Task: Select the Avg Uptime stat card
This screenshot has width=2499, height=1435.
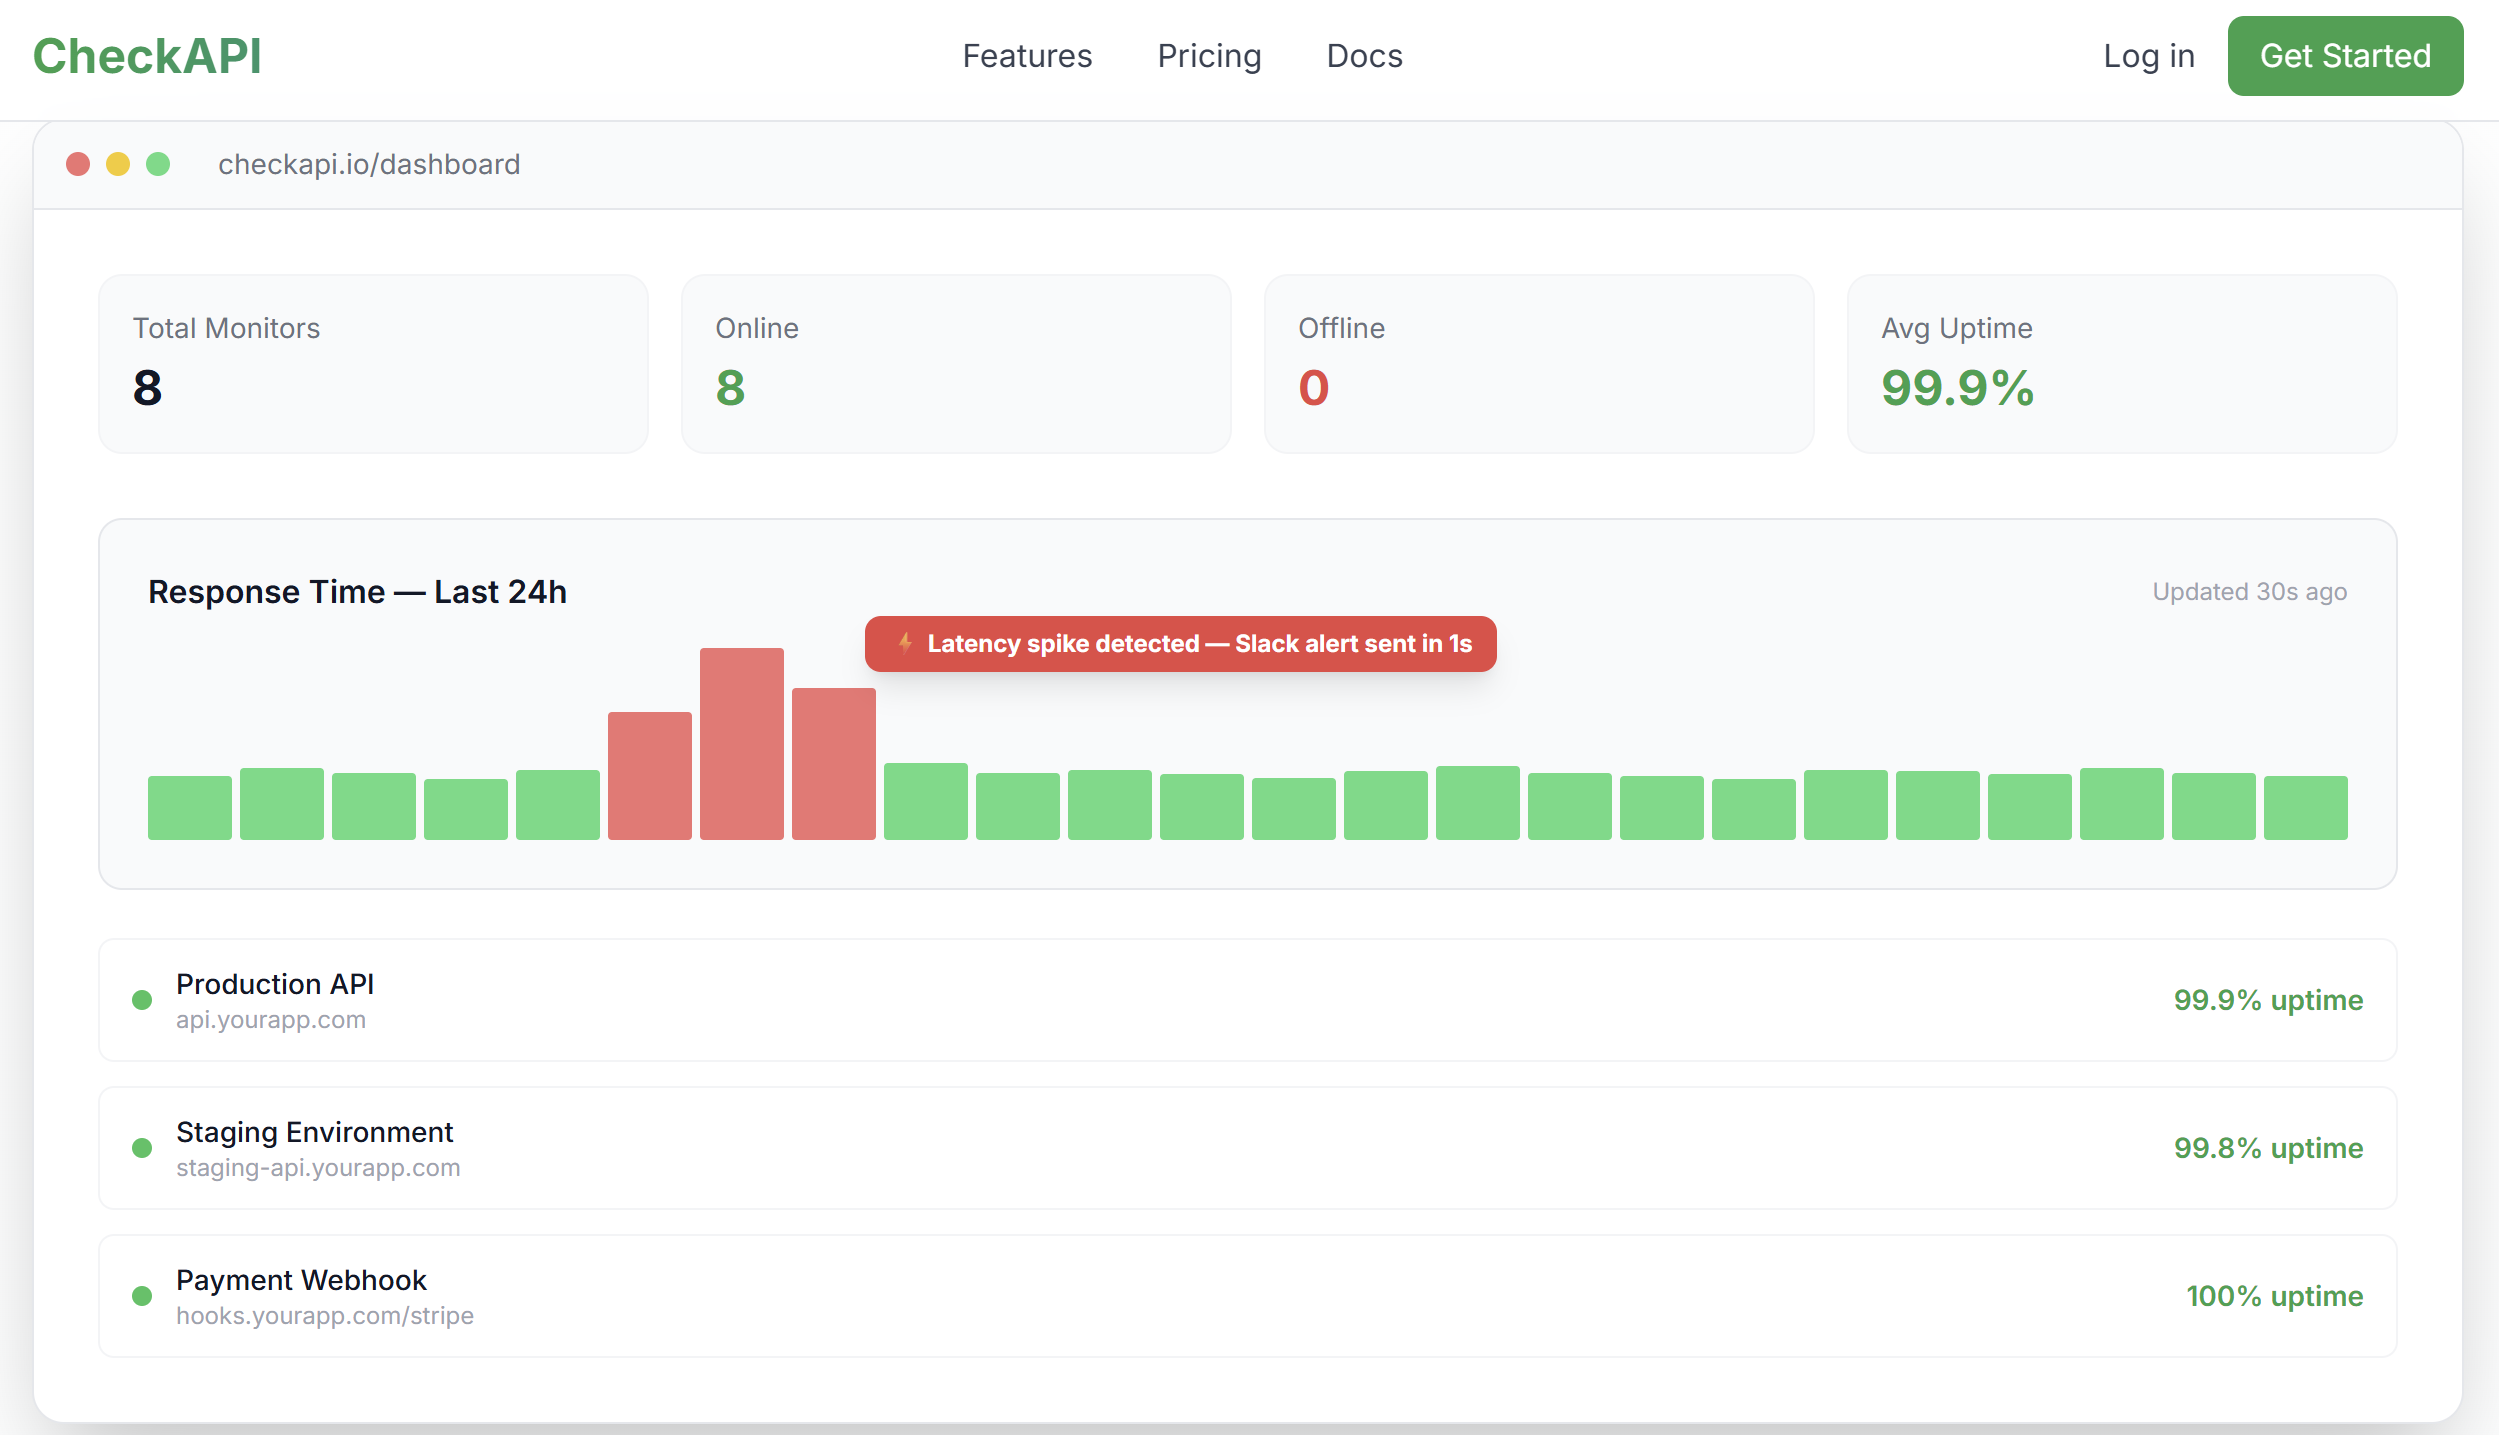Action: click(x=2121, y=364)
